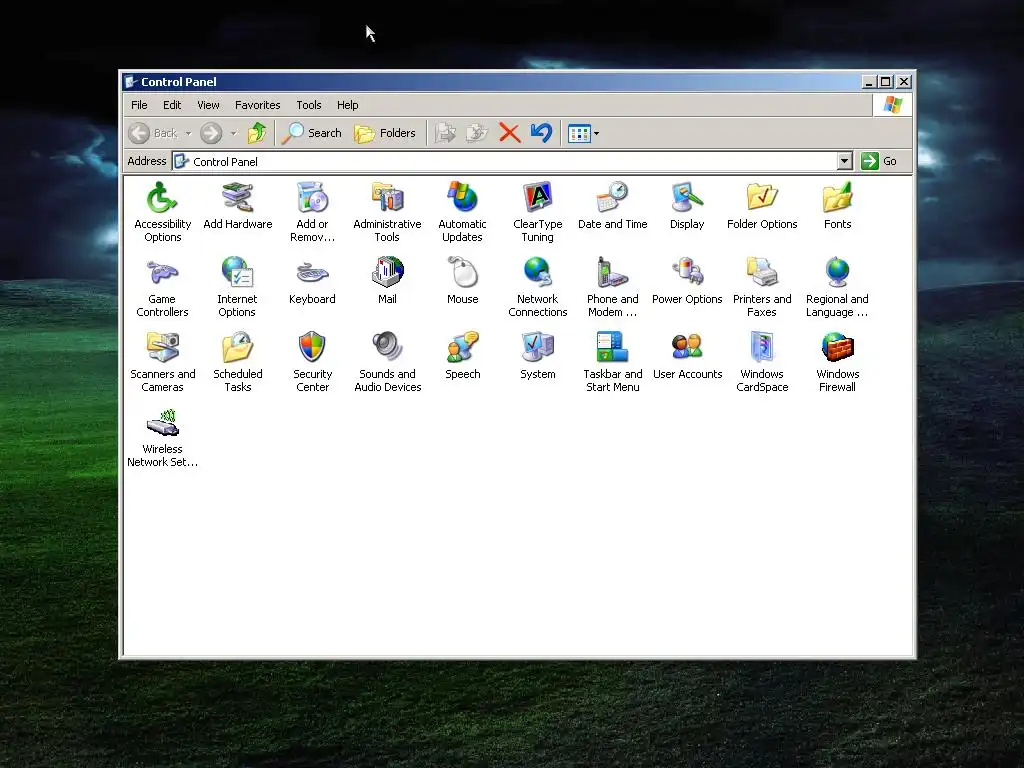This screenshot has height=768, width=1024.
Task: Open the Favorites menu
Action: pyautogui.click(x=257, y=105)
